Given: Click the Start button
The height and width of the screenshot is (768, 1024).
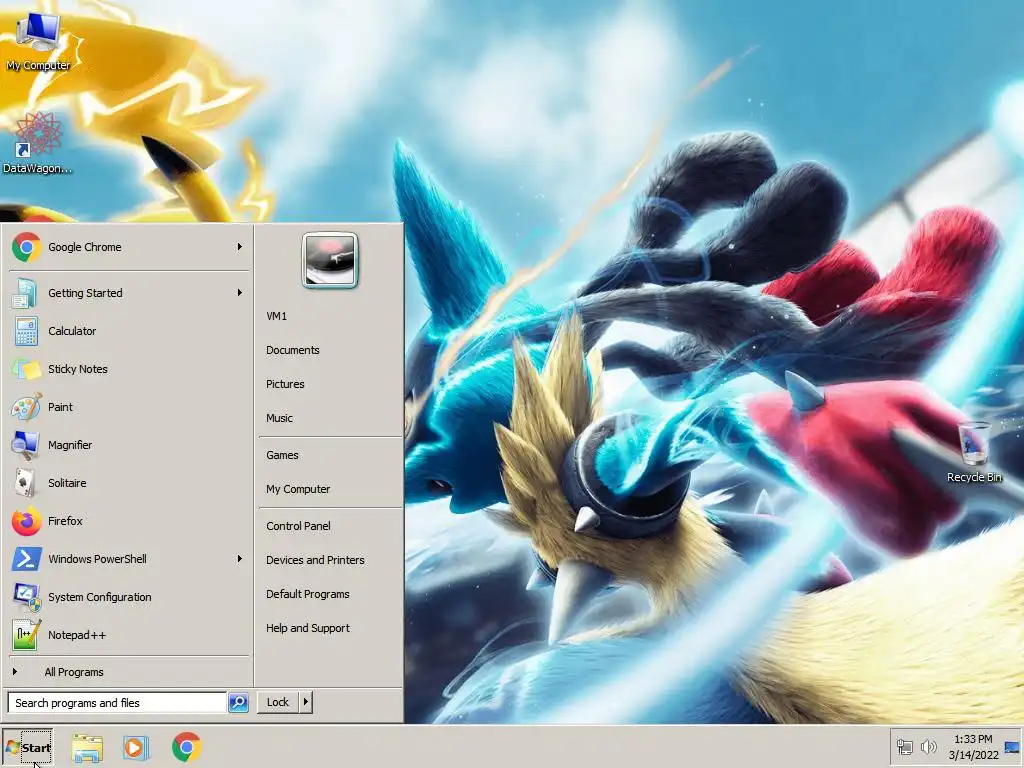Looking at the screenshot, I should pyautogui.click(x=27, y=748).
